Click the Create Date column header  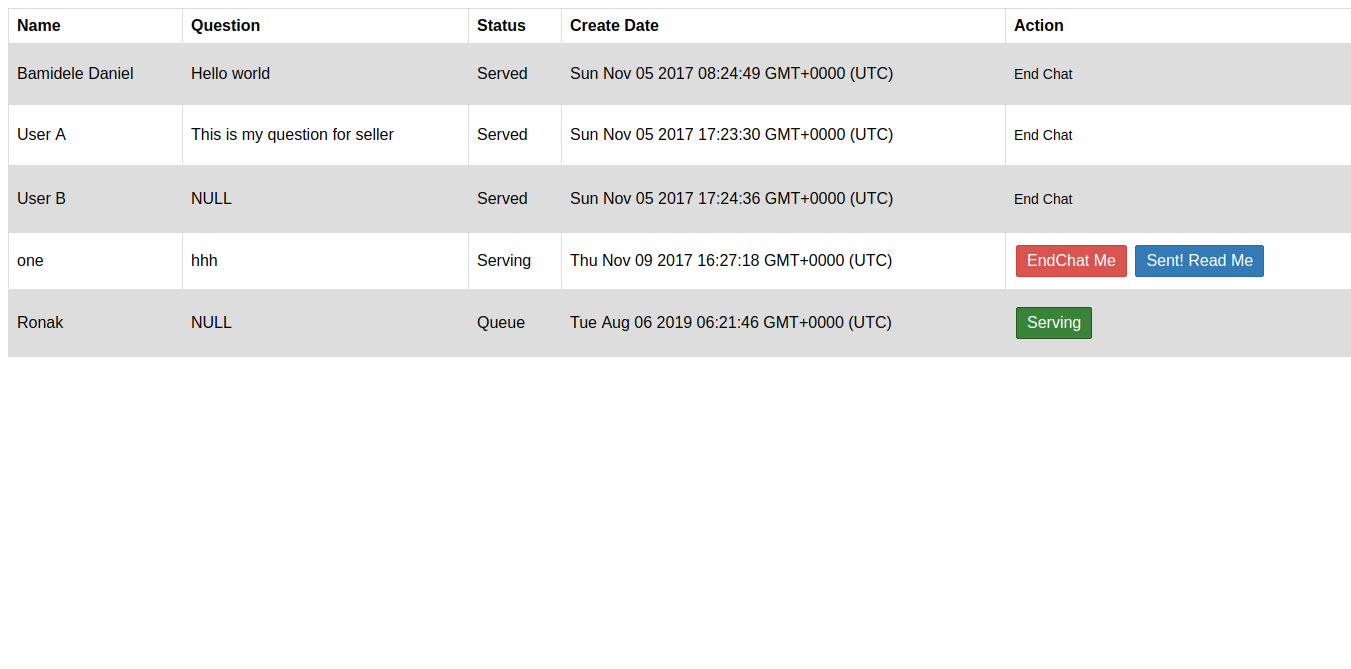pyautogui.click(x=614, y=26)
